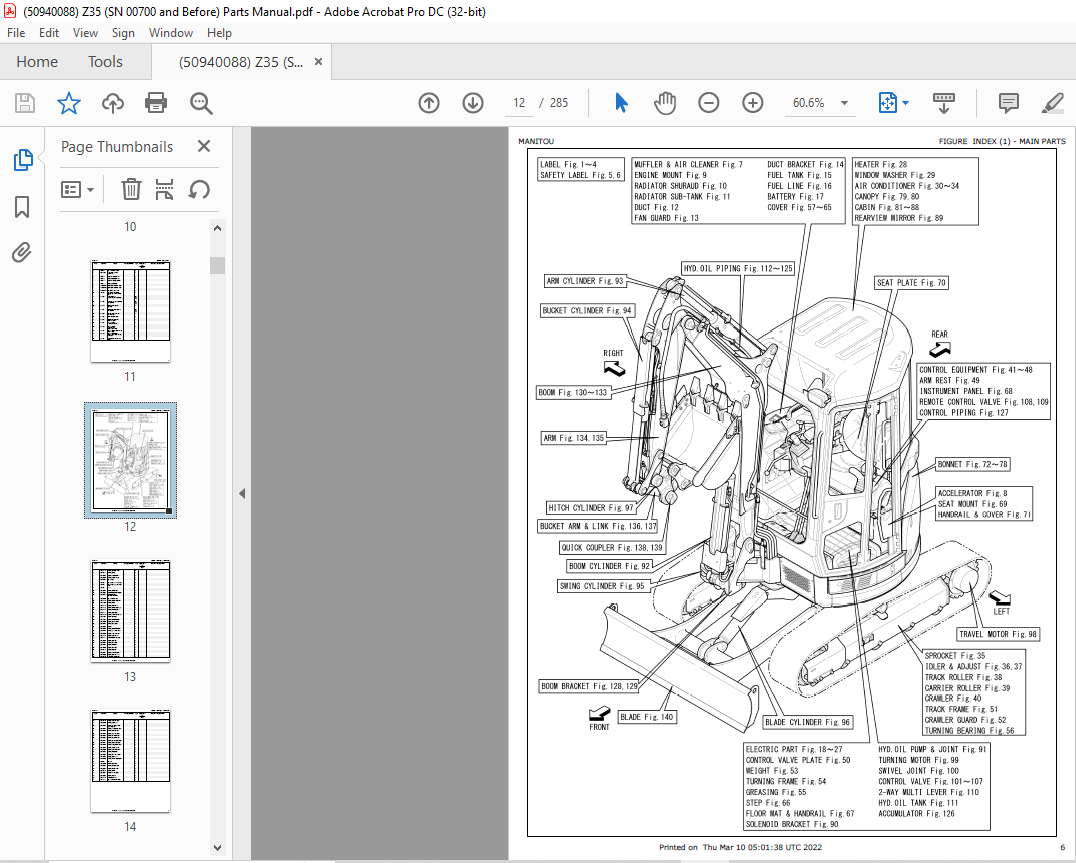The height and width of the screenshot is (863, 1076).
Task: Go to next page with down arrow
Action: point(473,103)
